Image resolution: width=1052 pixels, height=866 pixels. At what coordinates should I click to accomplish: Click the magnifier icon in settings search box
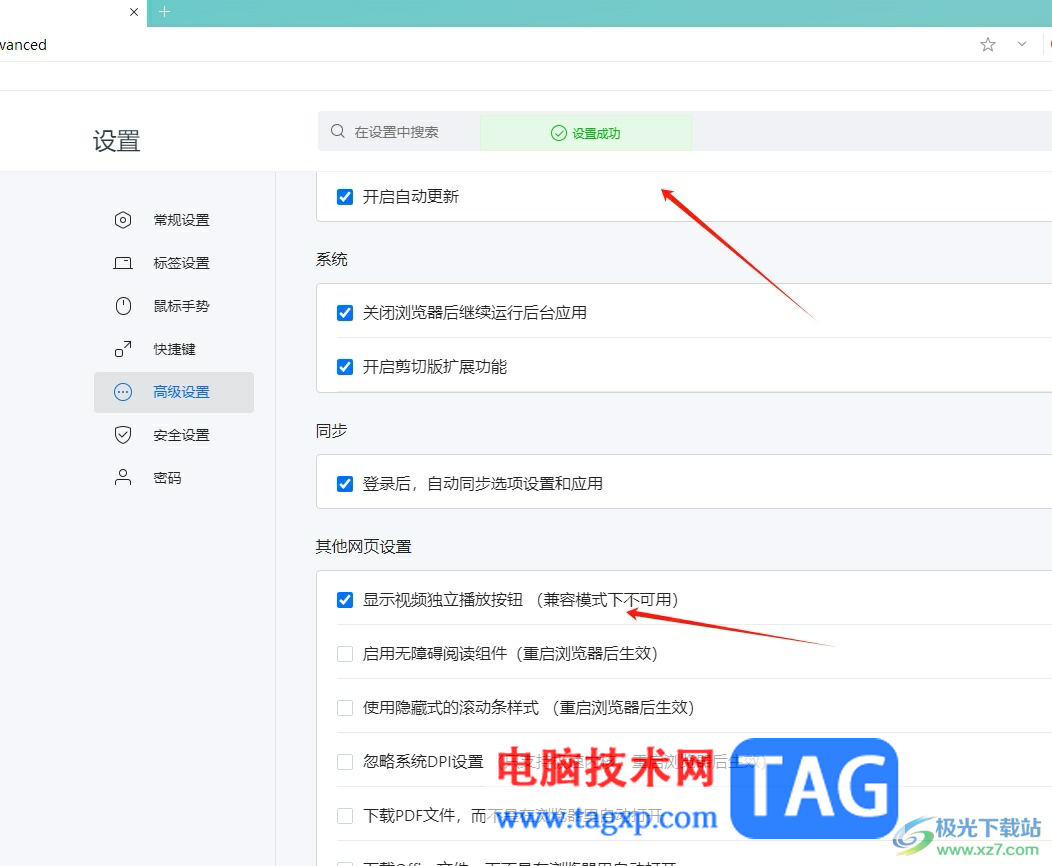337,131
